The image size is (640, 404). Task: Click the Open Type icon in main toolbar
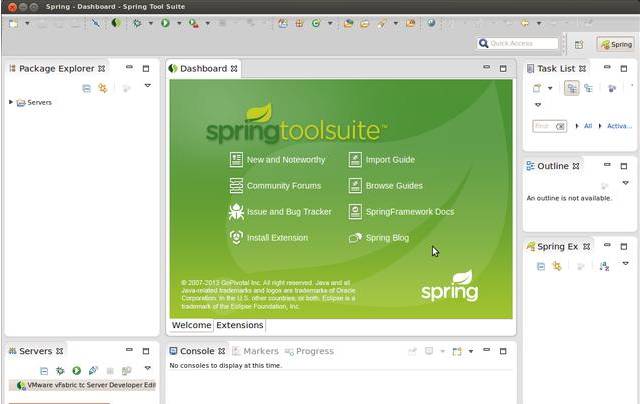348,23
